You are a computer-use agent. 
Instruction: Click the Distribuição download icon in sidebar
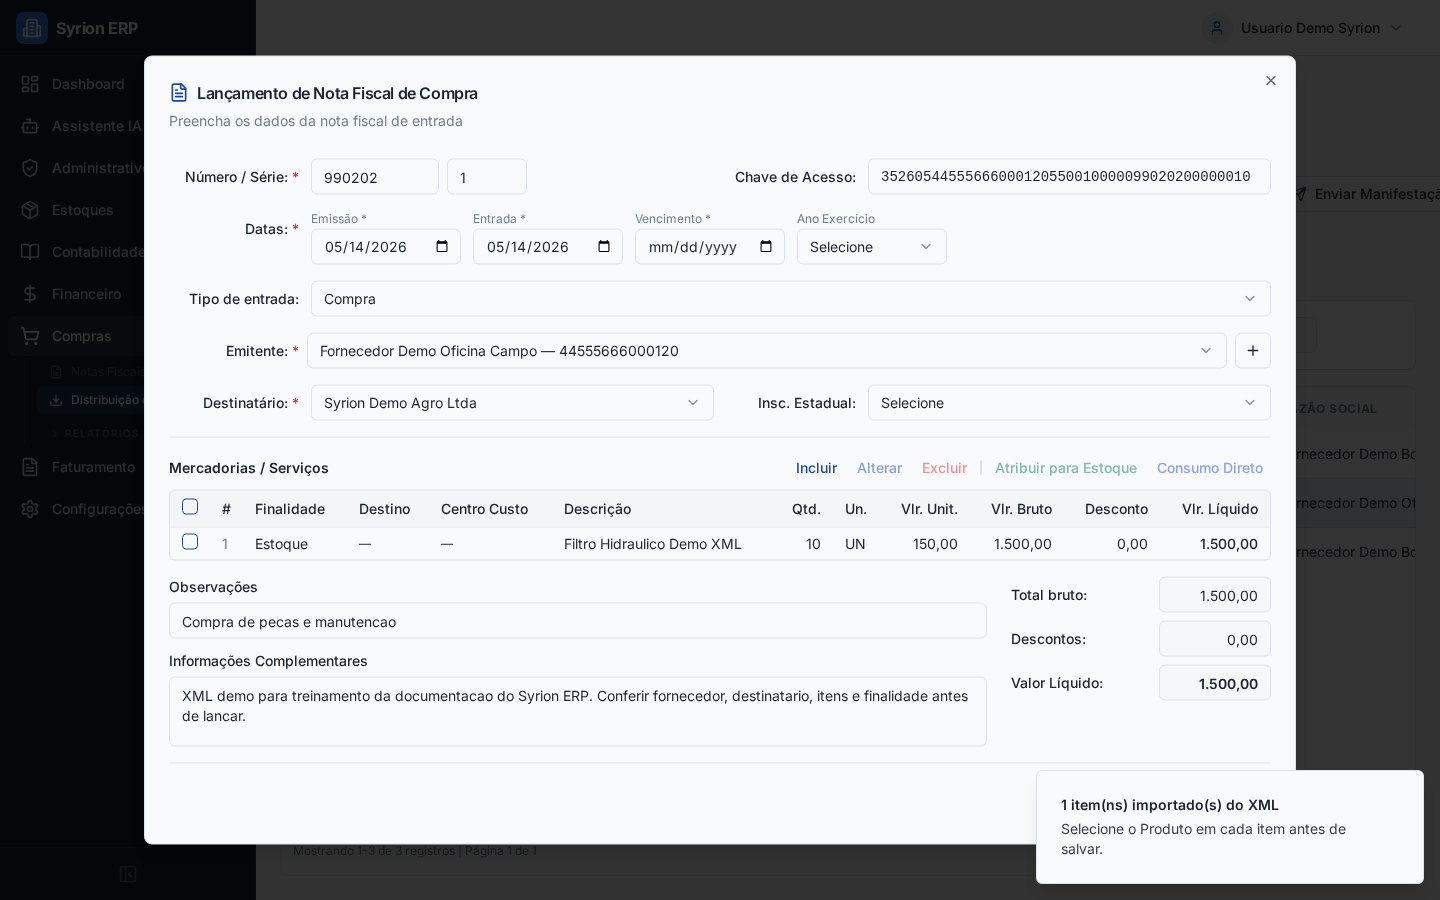(56, 400)
